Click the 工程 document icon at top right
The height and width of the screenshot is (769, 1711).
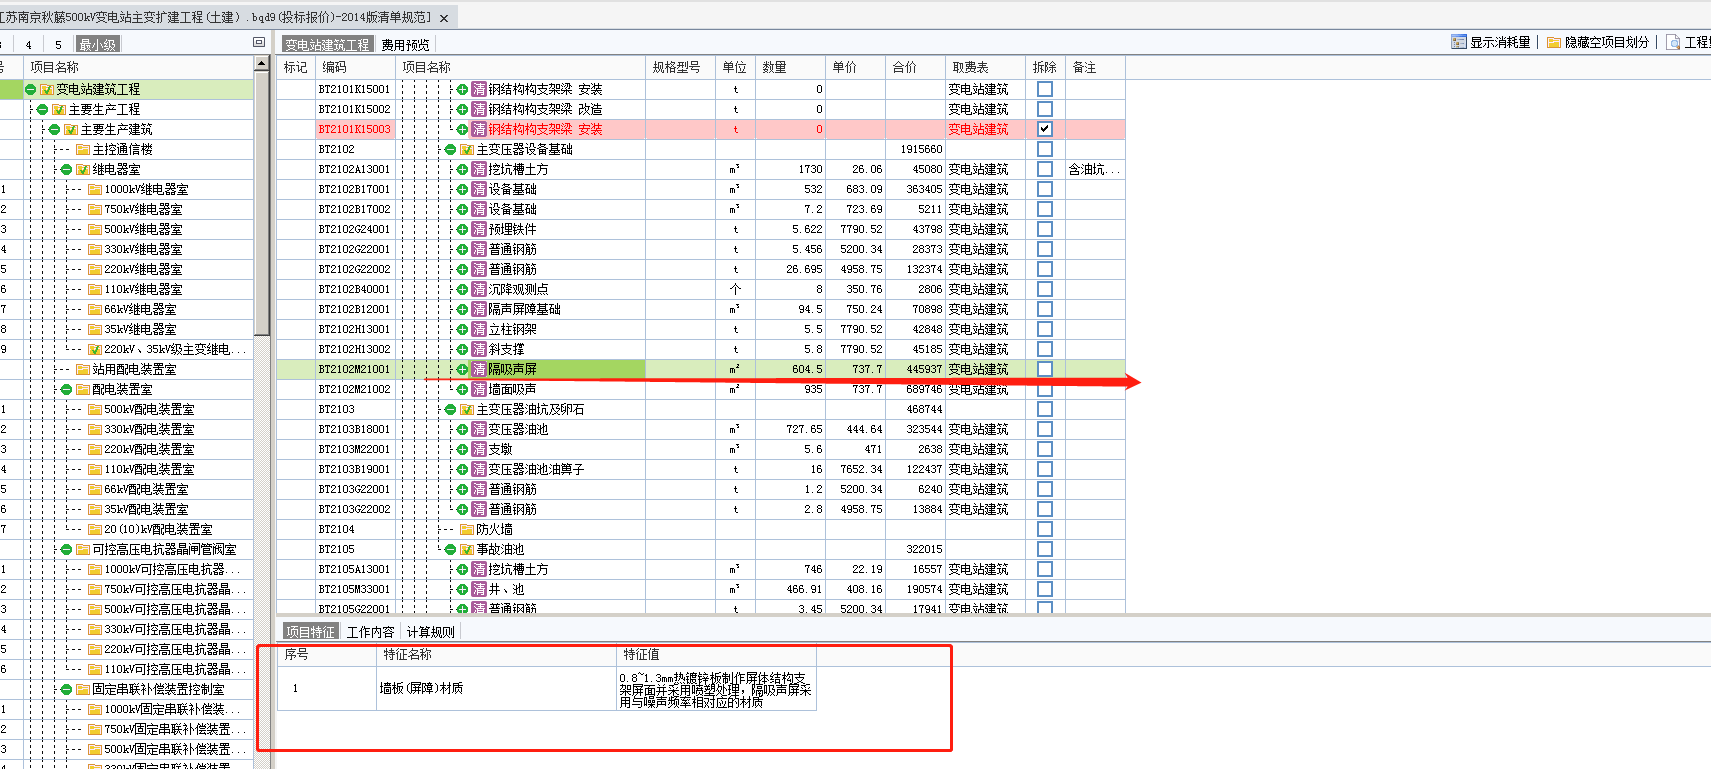click(x=1673, y=42)
